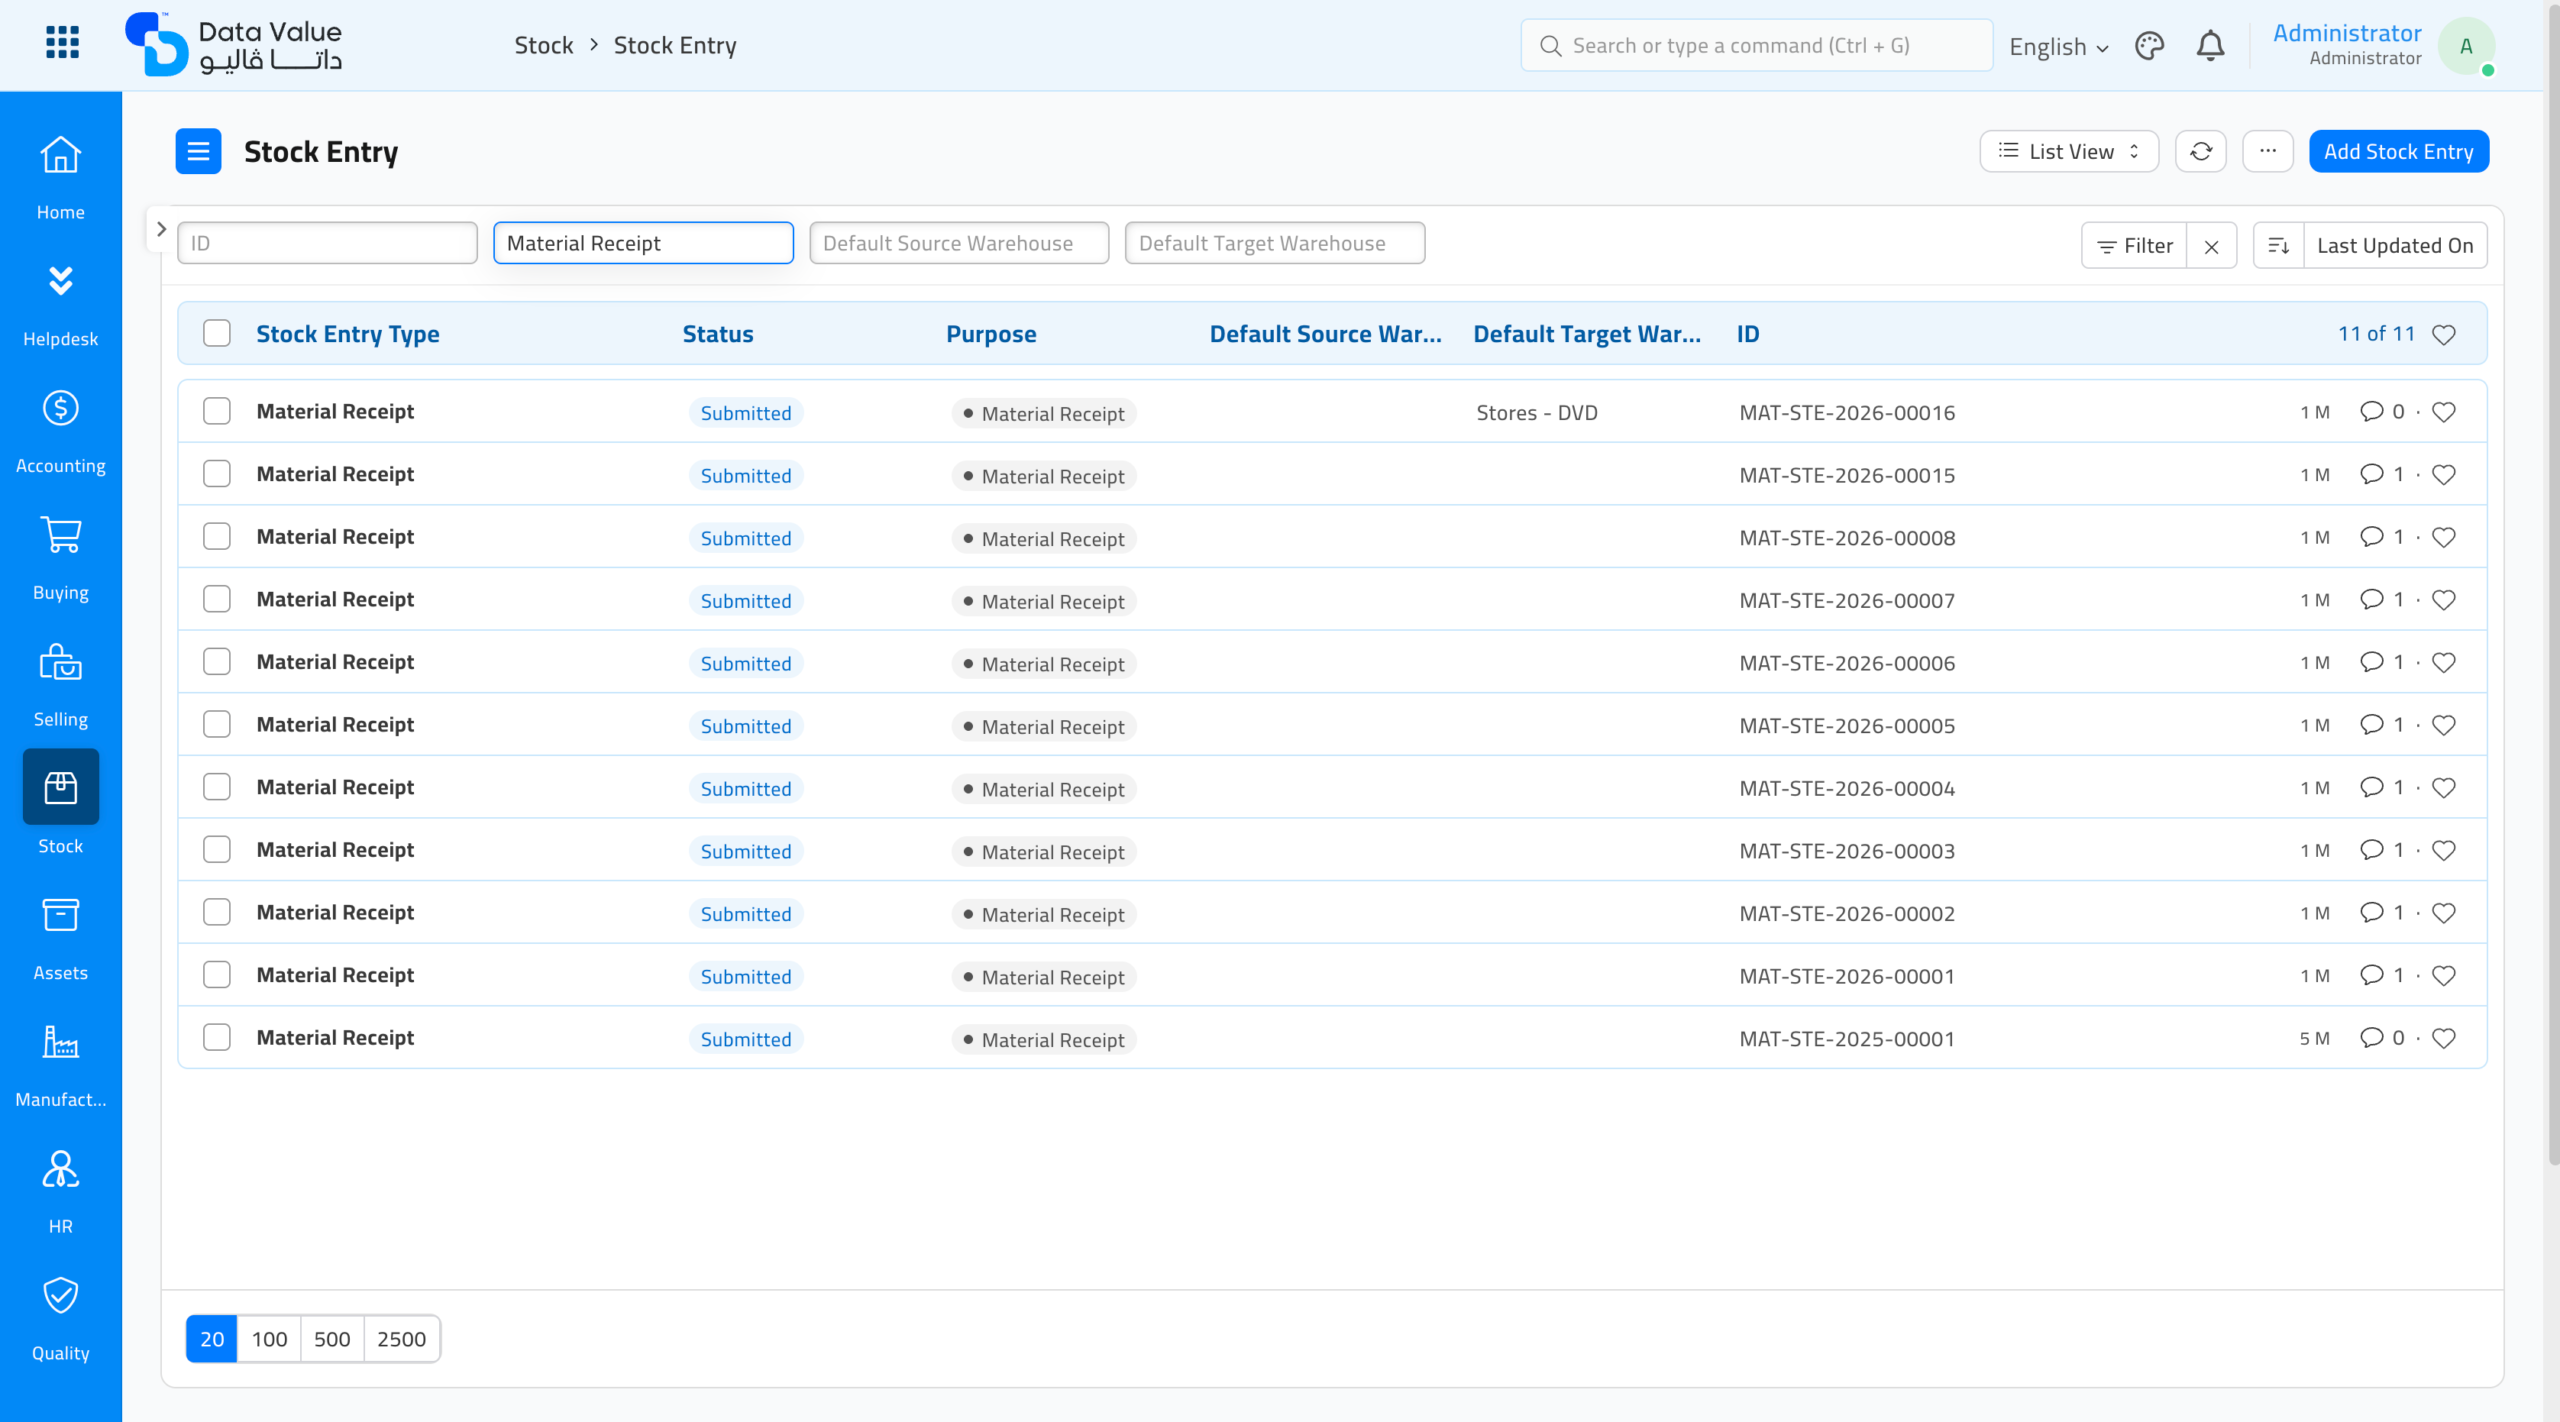
Task: Tick the checkbox for MAT-STE-2026-00007
Action: pos(217,599)
